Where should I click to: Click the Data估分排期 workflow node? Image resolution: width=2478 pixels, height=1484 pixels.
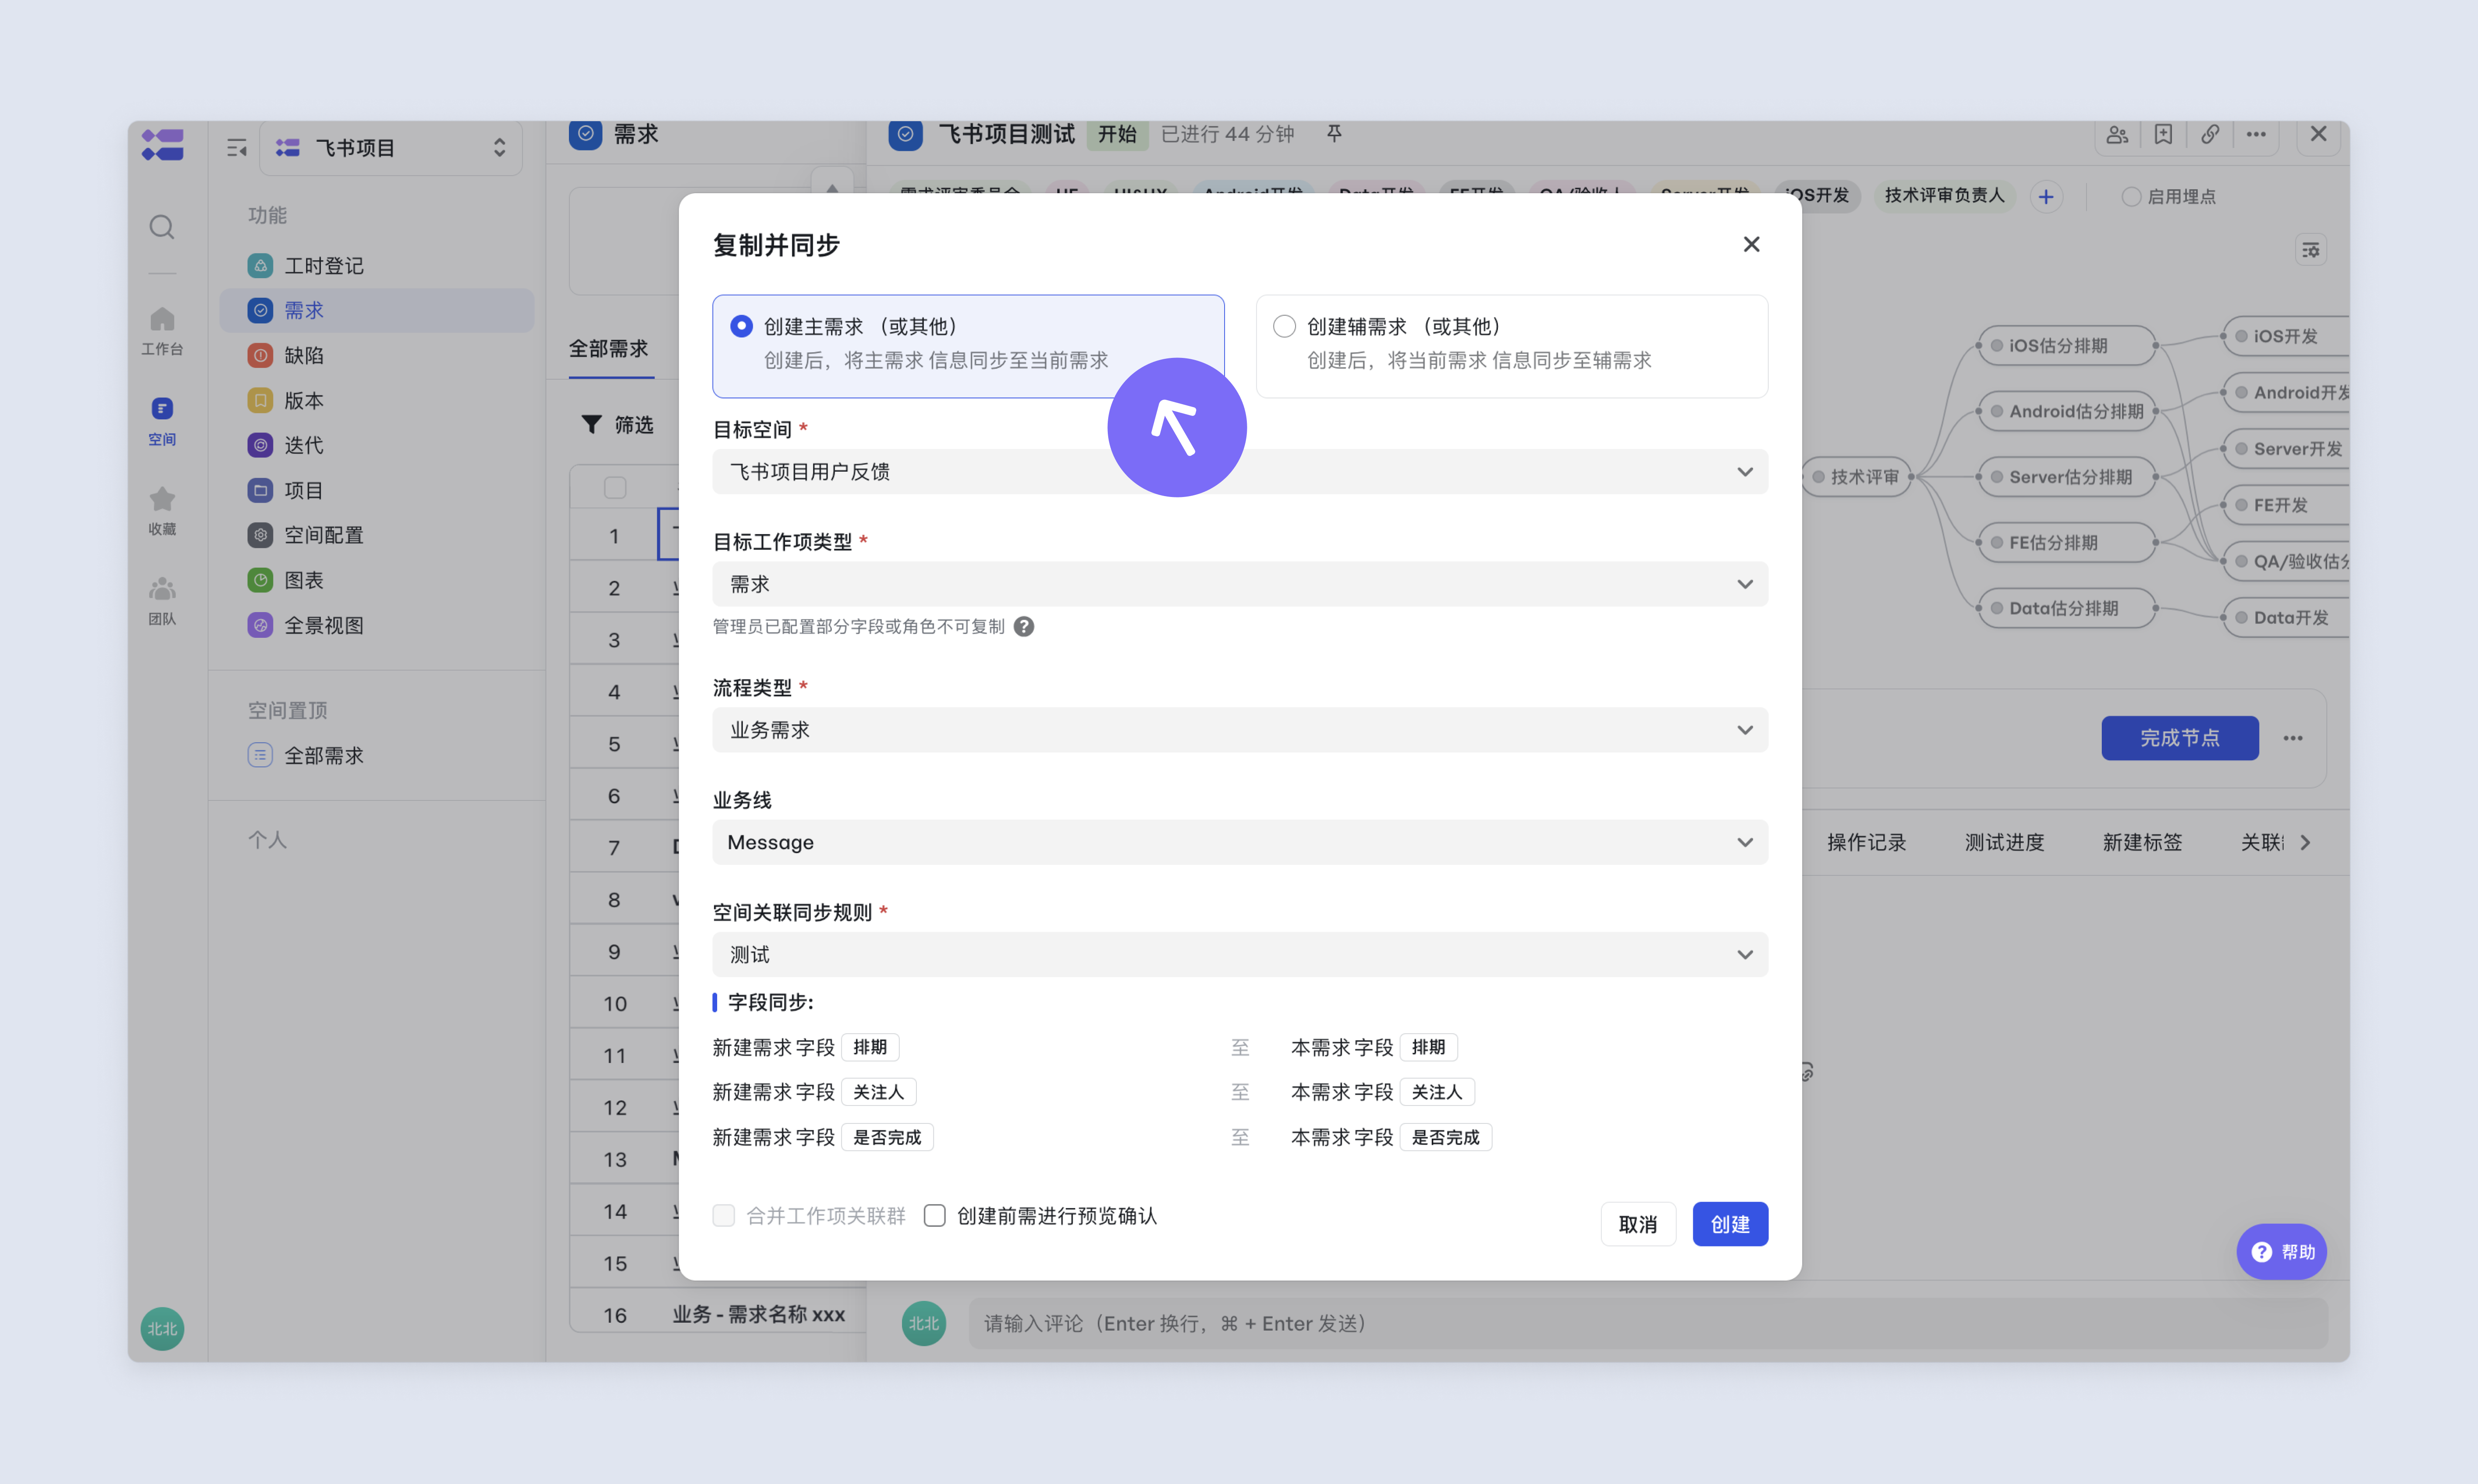[2066, 609]
